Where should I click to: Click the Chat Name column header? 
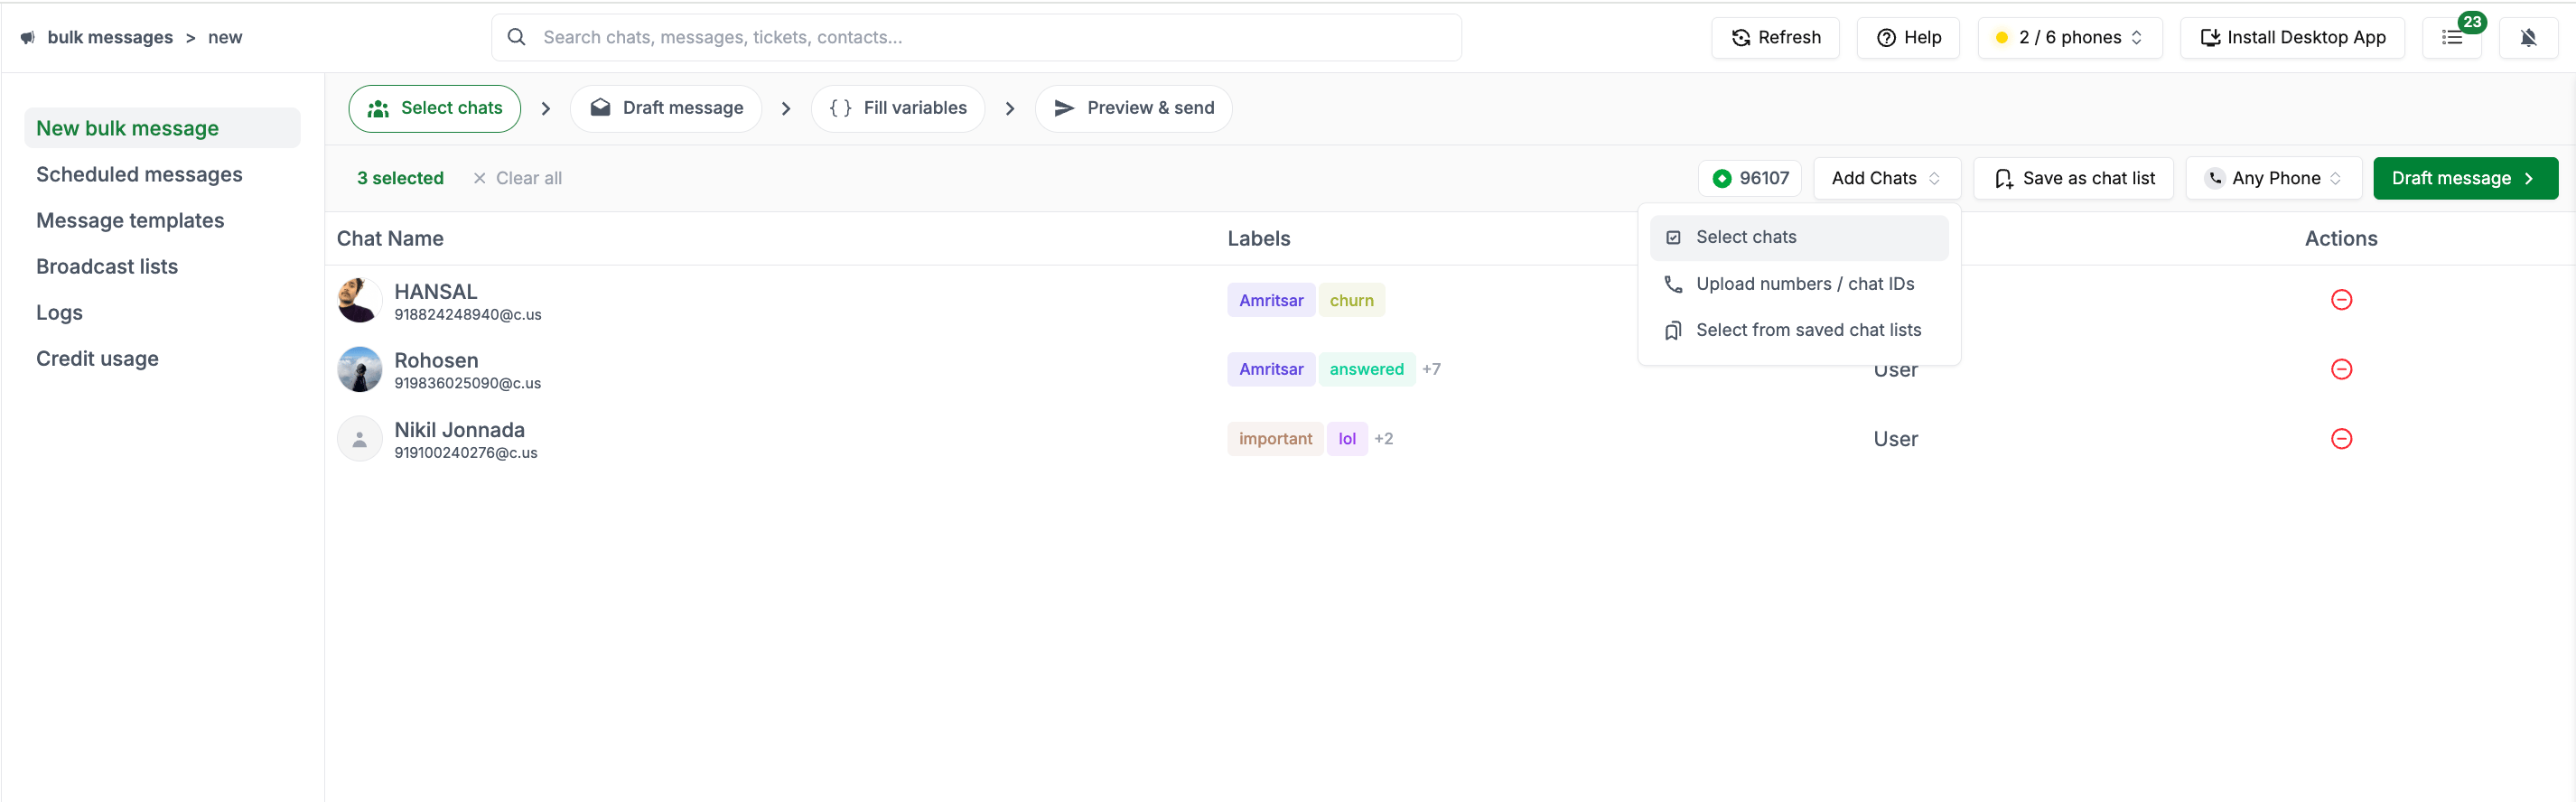(x=390, y=238)
